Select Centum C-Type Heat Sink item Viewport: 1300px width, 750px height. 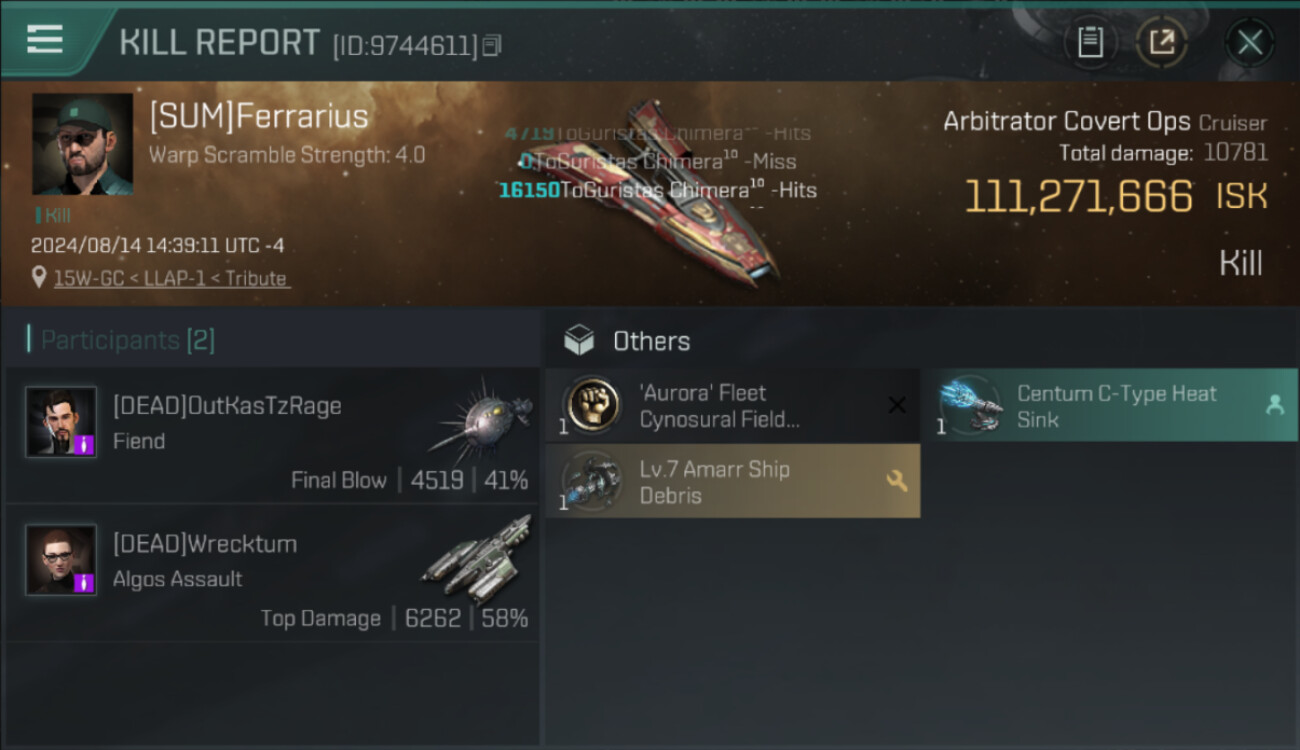coord(1116,406)
